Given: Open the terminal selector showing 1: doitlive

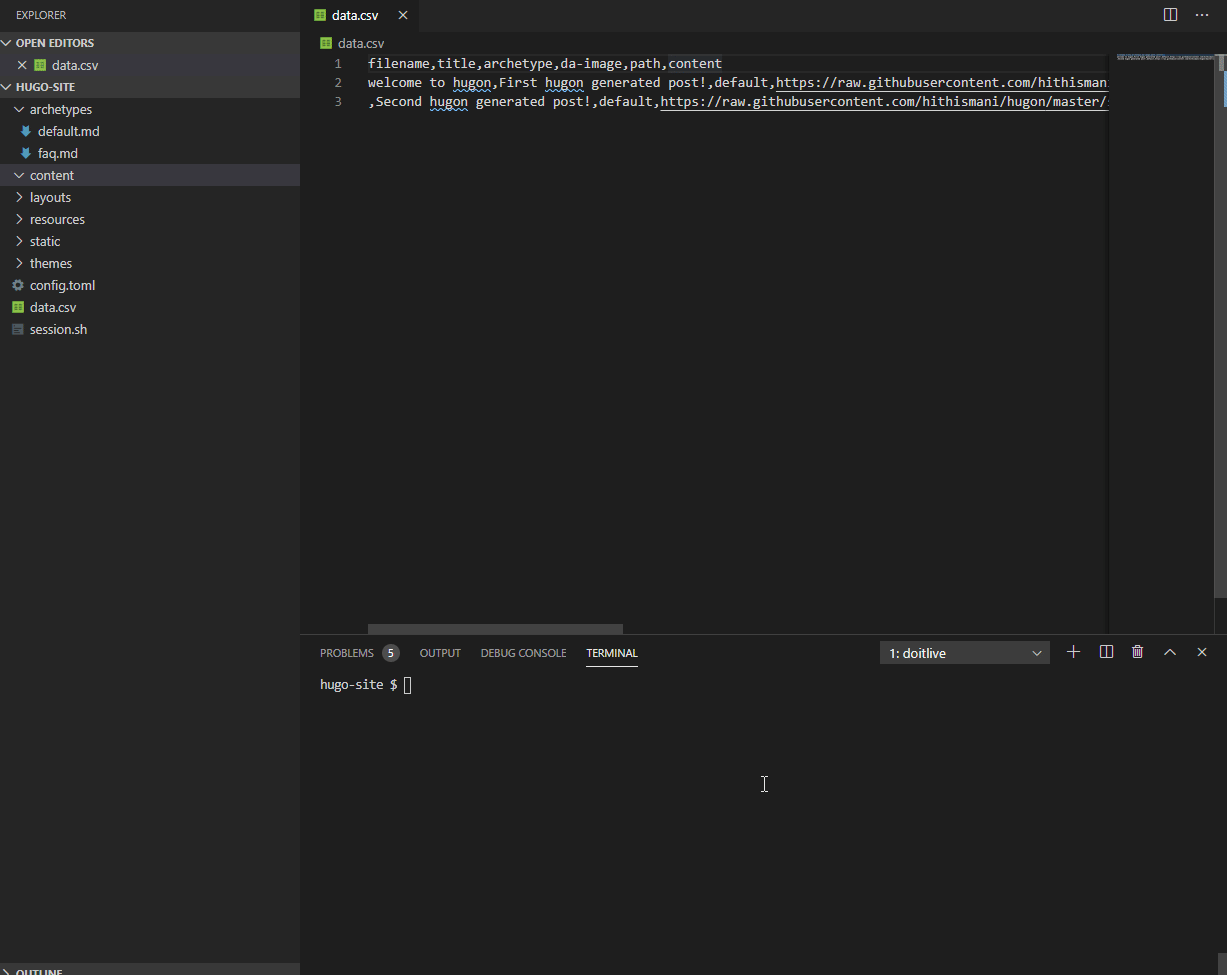Looking at the screenshot, I should (963, 651).
